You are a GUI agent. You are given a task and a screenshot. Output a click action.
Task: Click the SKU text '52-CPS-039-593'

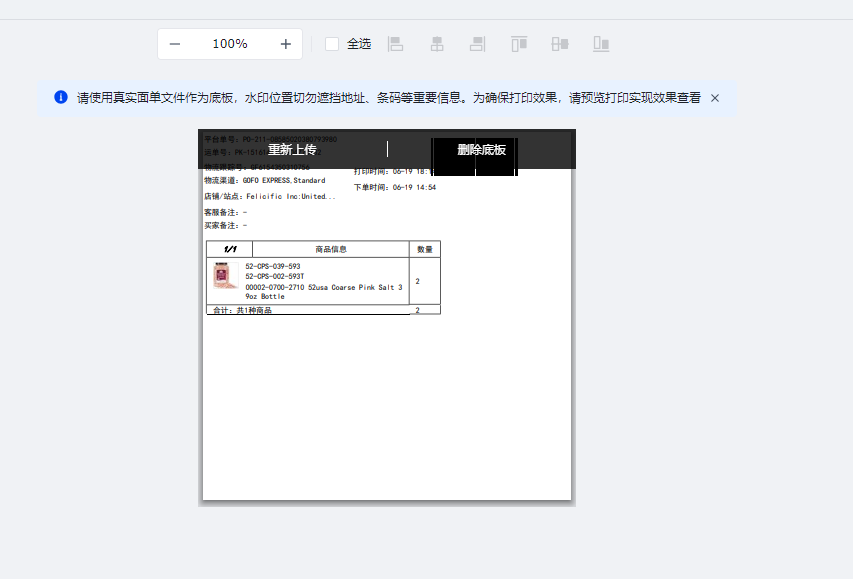[273, 266]
